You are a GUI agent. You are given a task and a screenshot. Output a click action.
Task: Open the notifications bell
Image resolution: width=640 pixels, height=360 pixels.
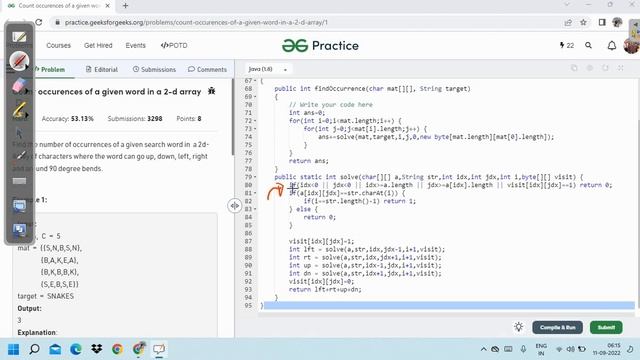point(611,45)
